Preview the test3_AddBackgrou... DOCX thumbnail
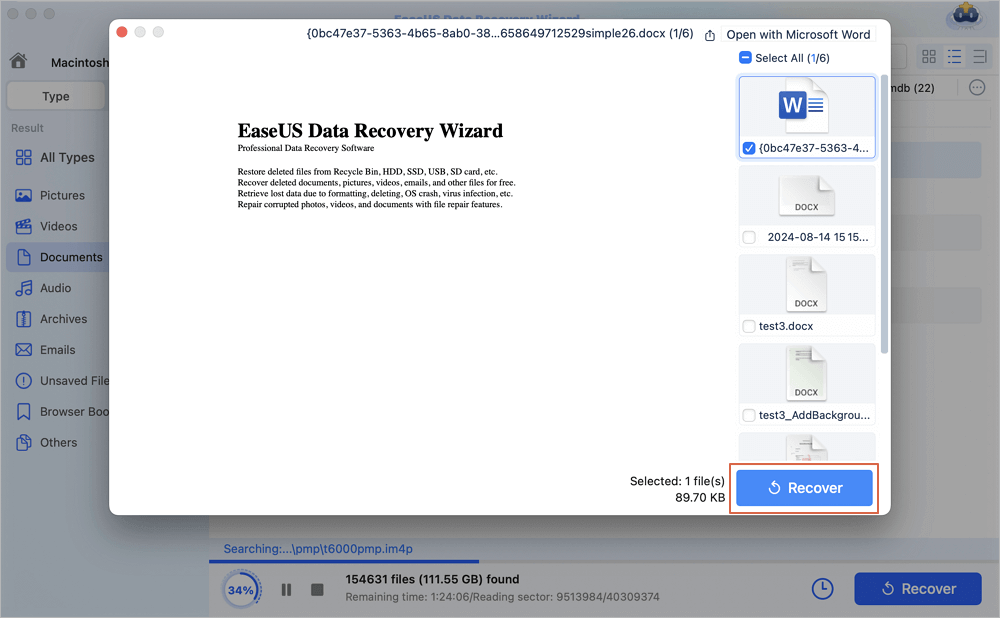This screenshot has width=1000, height=618. [x=807, y=374]
